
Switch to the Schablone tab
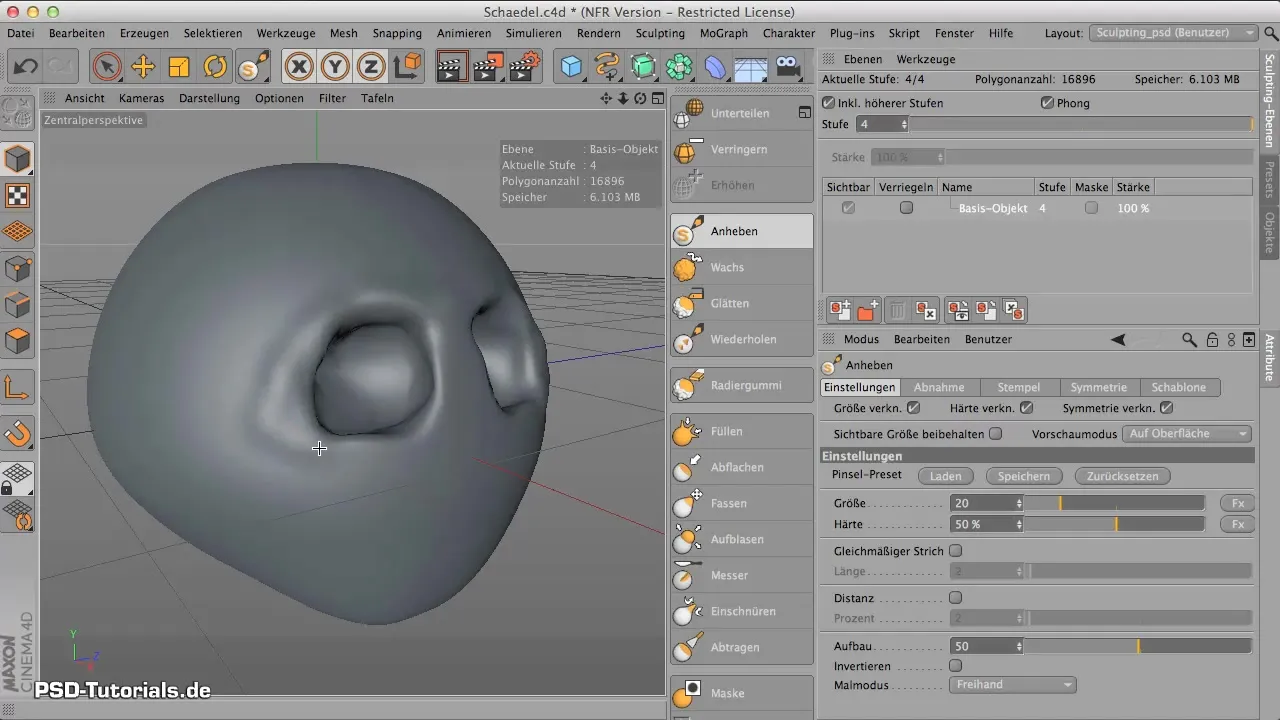(x=1179, y=387)
